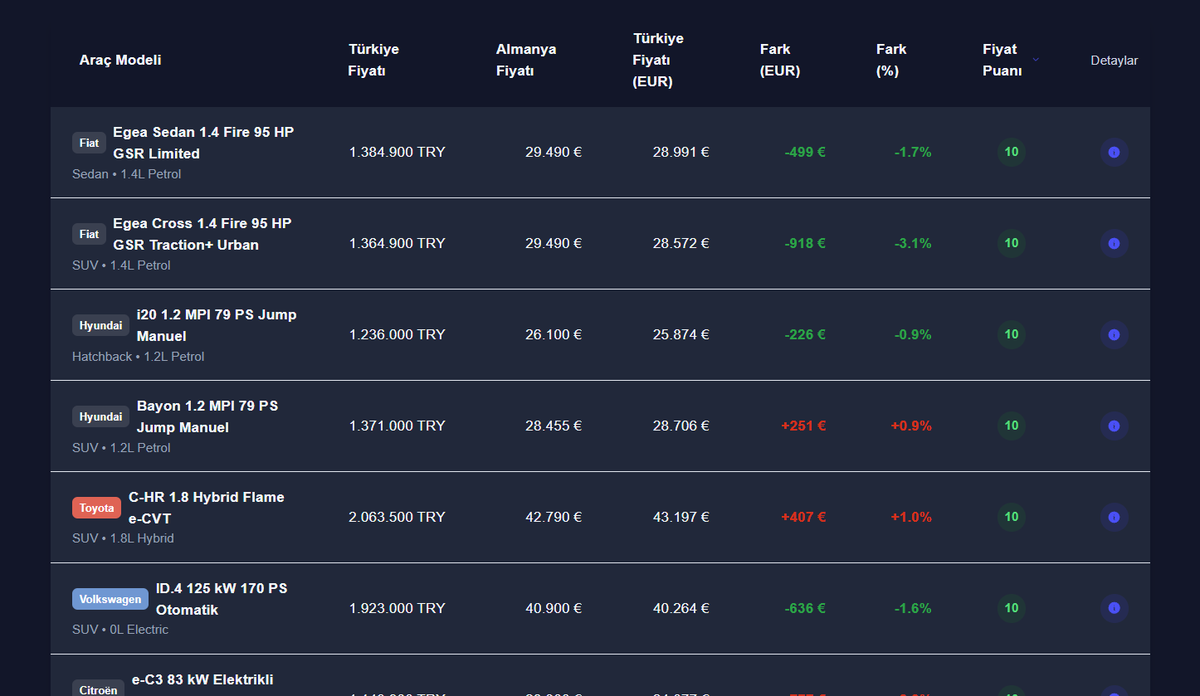Click difference value -499 €
Image resolution: width=1200 pixels, height=696 pixels.
(x=805, y=152)
